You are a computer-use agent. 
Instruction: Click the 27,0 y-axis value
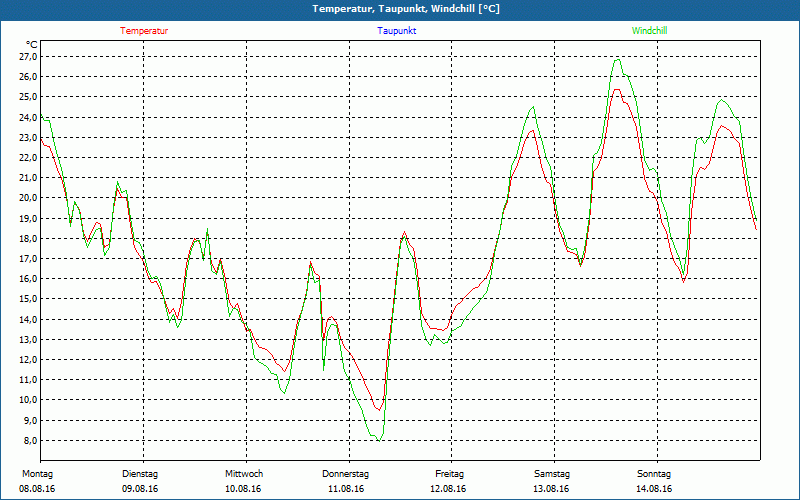coord(28,56)
